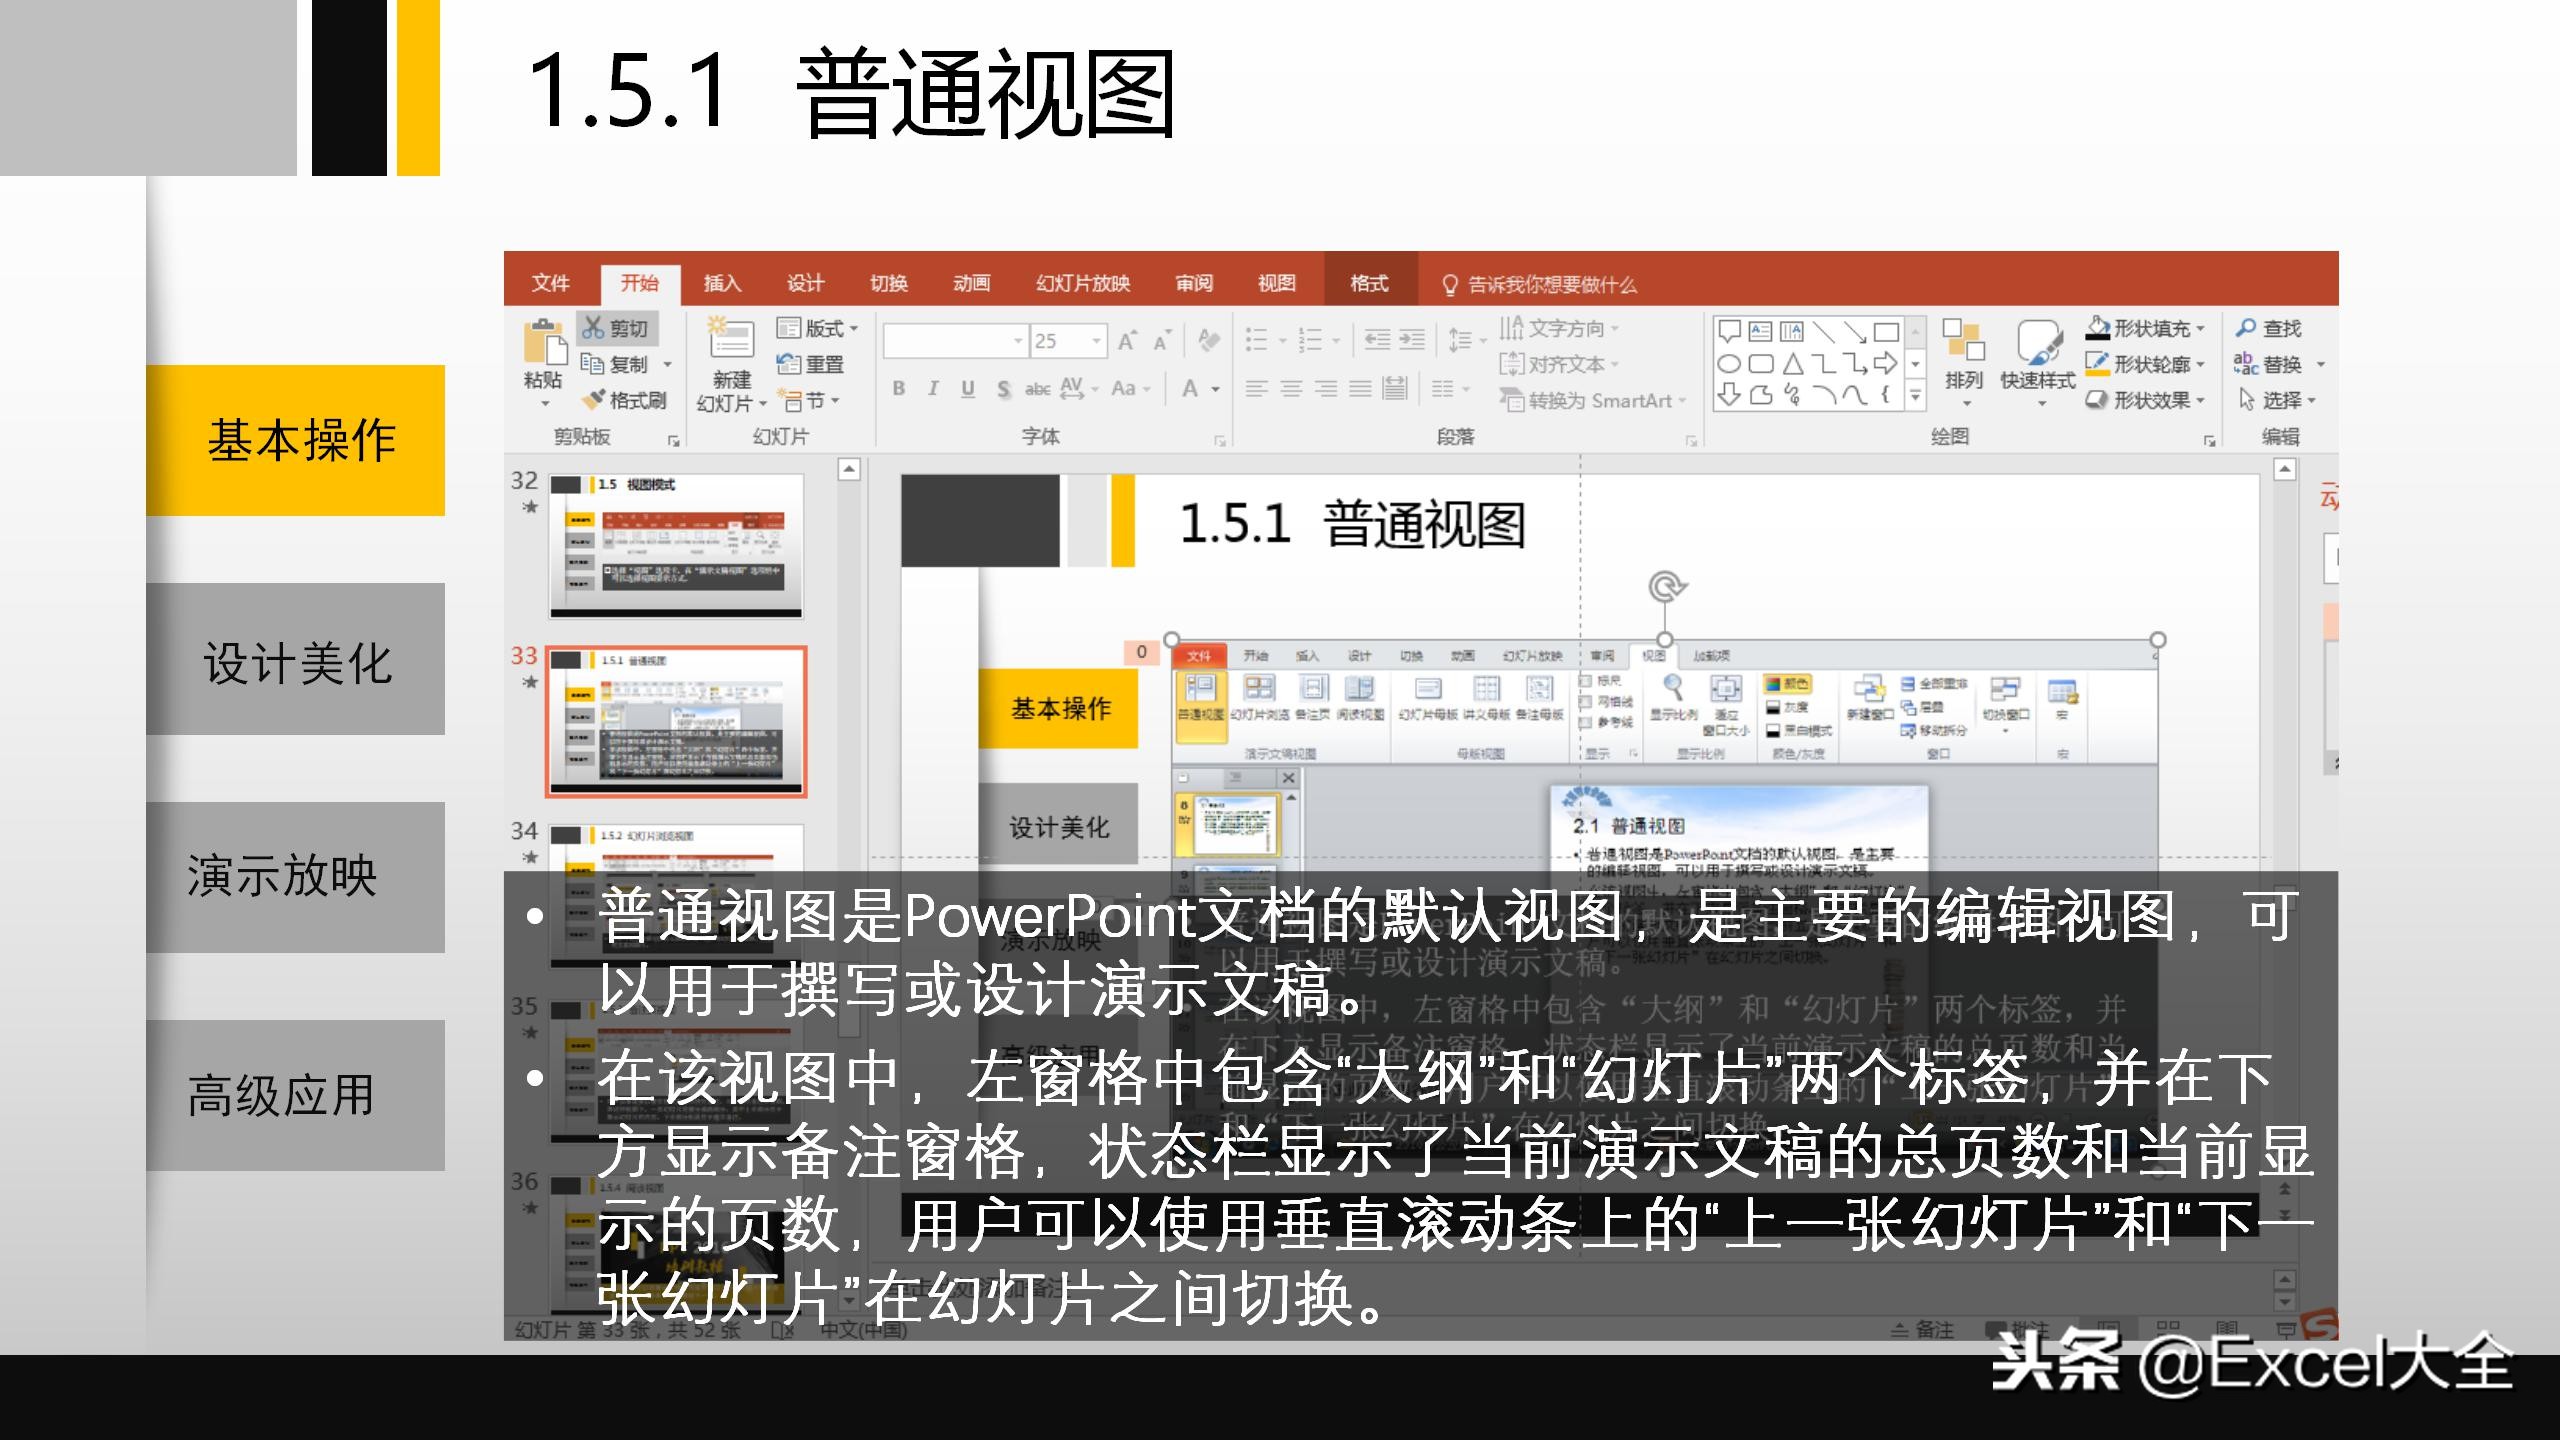Toggle Bold formatting in the Font group

click(900, 389)
